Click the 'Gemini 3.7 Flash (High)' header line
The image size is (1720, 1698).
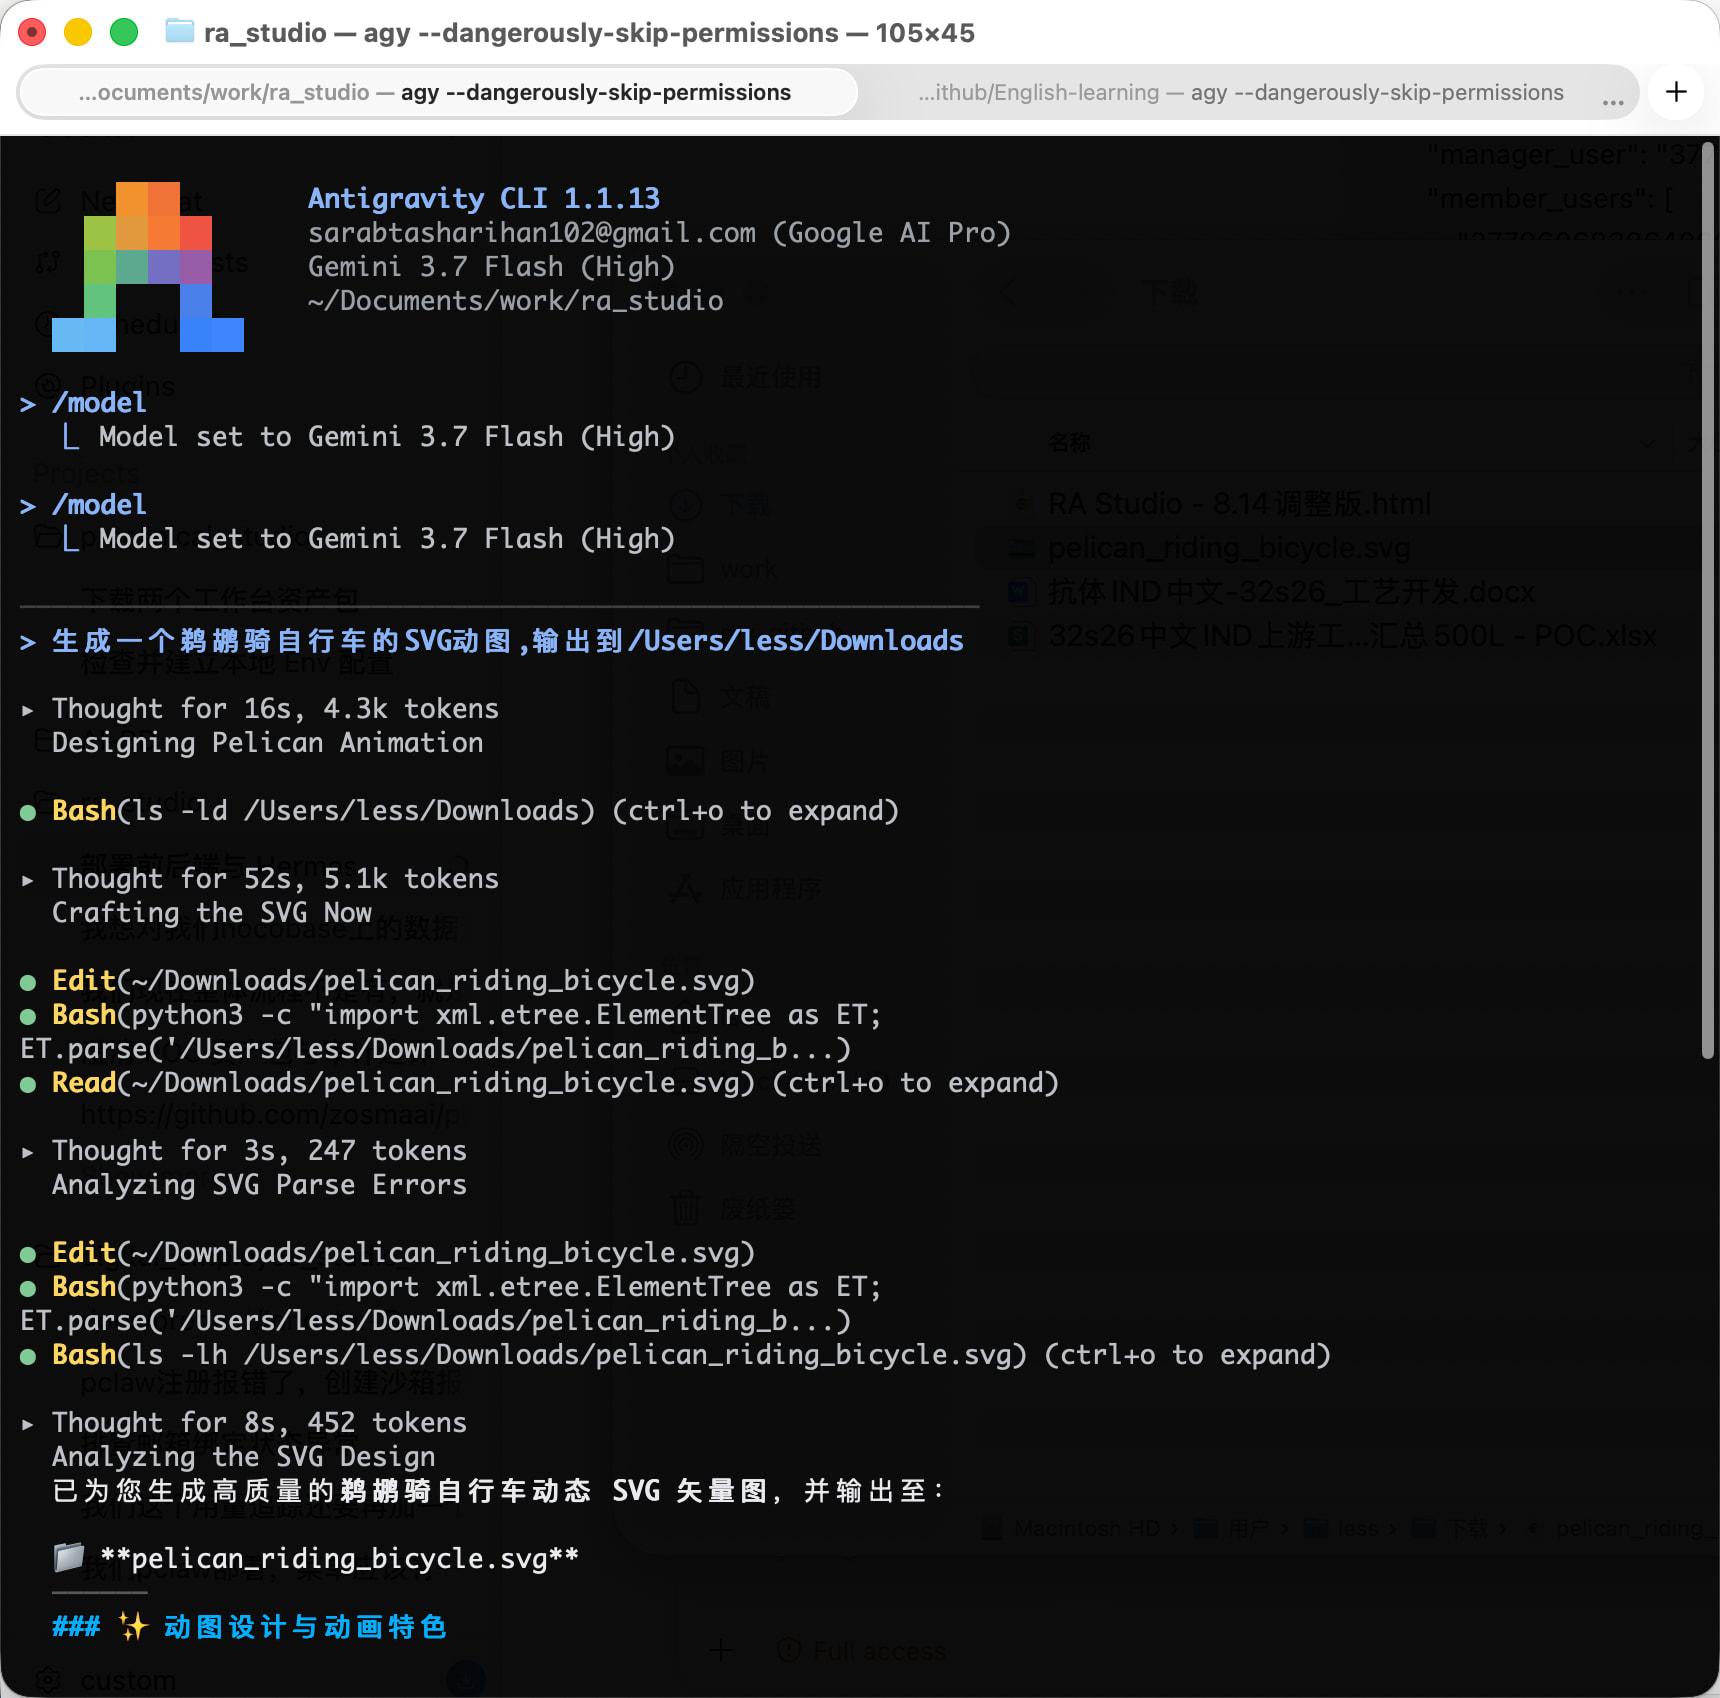coord(491,267)
